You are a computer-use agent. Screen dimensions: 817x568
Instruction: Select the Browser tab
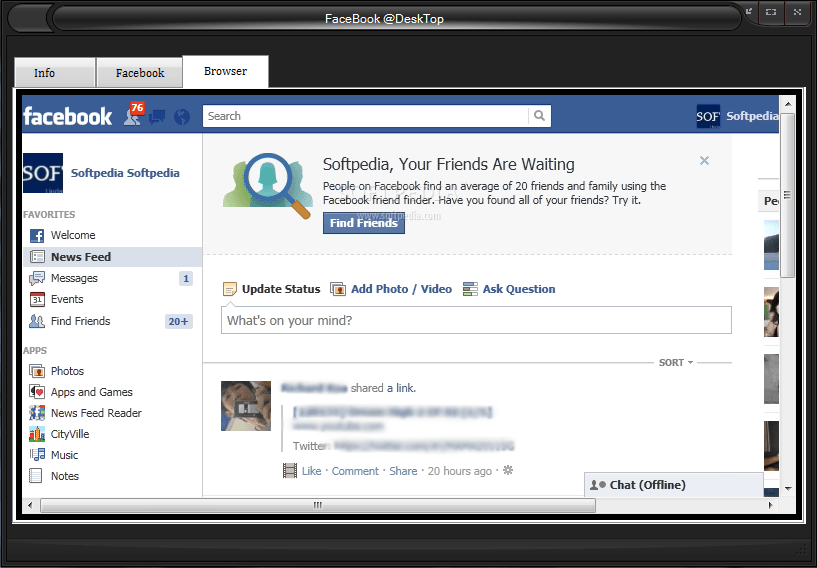pyautogui.click(x=226, y=71)
